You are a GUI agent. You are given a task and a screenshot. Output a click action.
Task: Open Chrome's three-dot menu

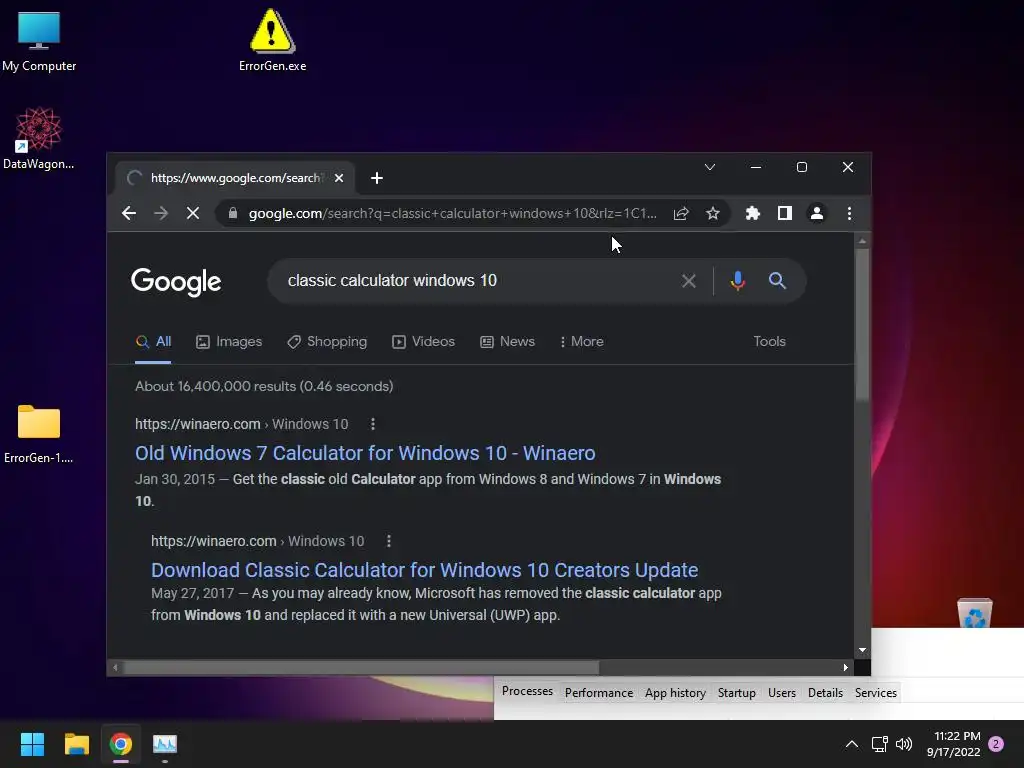849,214
